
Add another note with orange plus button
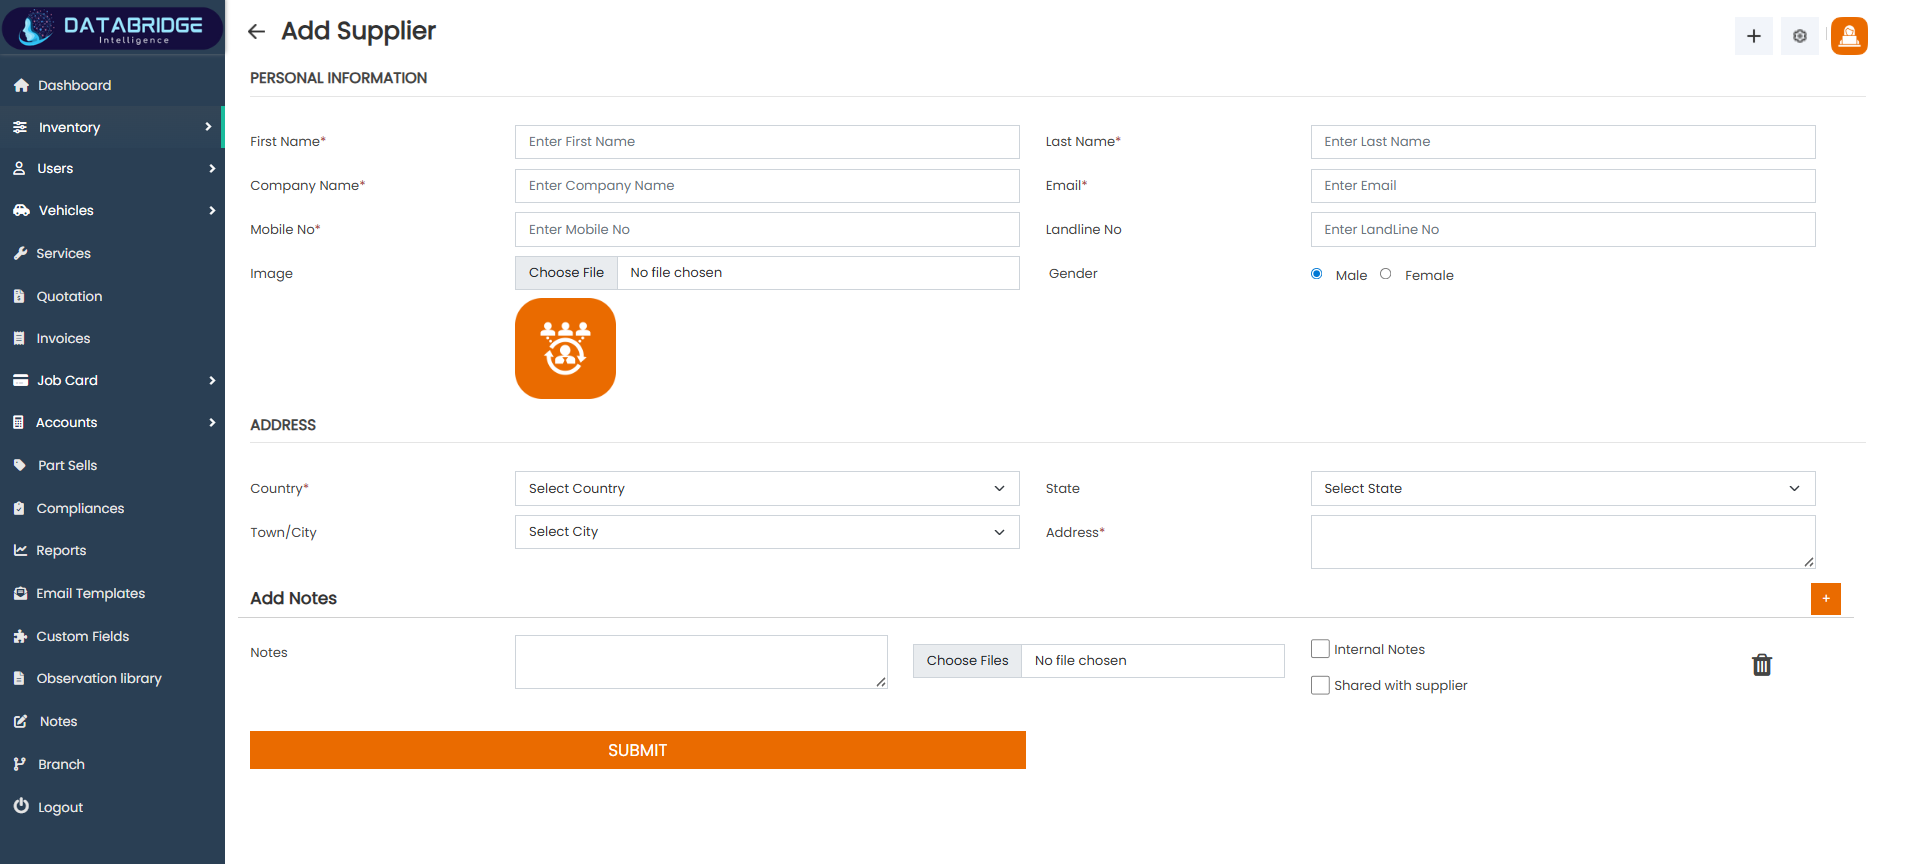(x=1826, y=599)
